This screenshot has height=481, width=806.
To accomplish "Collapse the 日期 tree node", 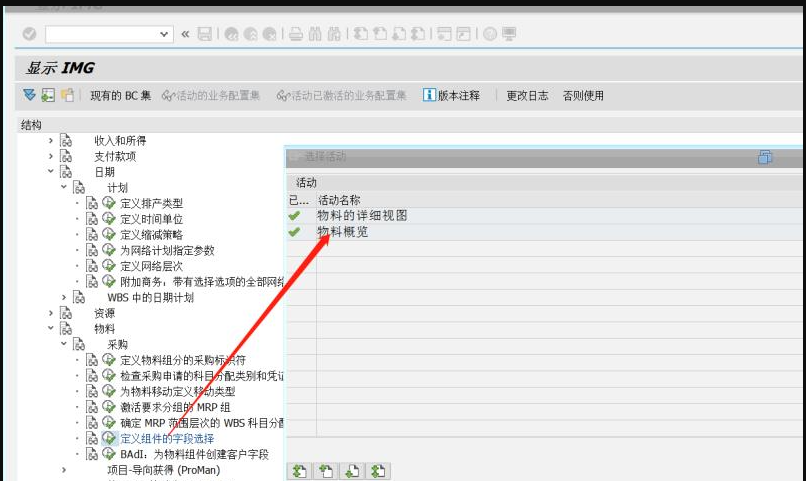I will pyautogui.click(x=50, y=171).
